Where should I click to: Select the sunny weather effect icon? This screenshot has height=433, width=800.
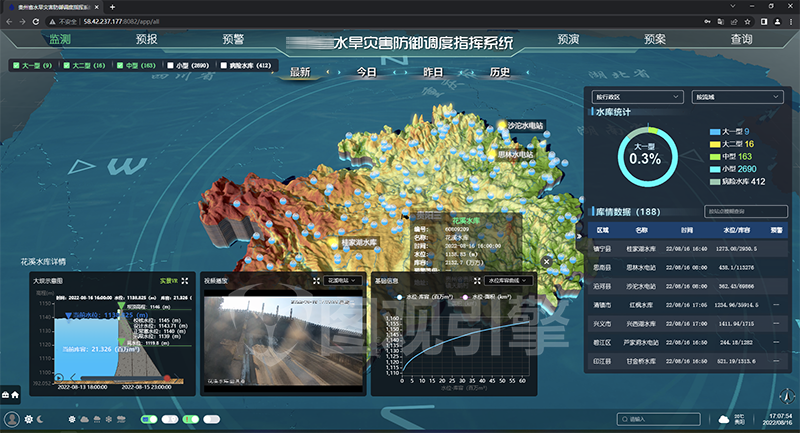[72, 419]
